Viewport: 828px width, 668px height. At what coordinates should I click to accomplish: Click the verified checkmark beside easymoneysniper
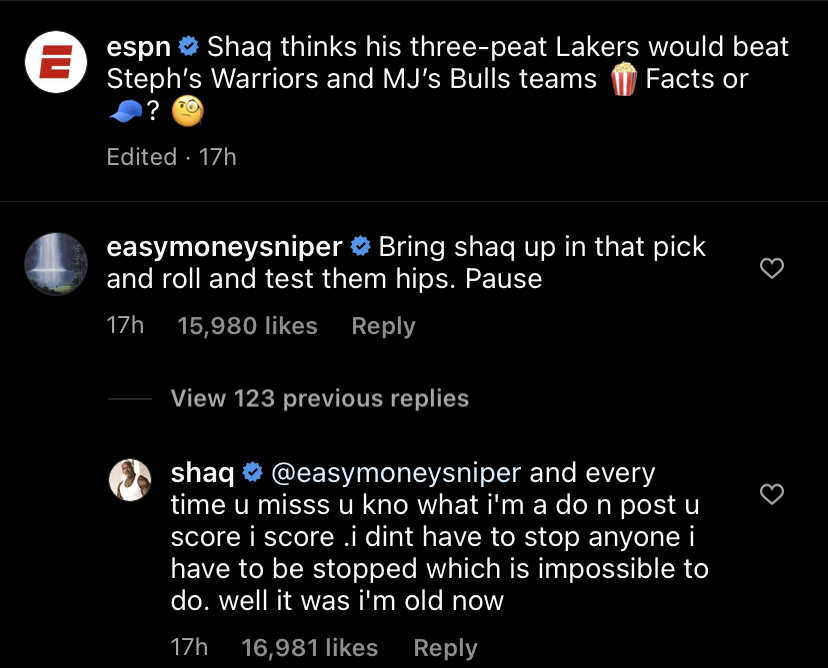tap(359, 243)
